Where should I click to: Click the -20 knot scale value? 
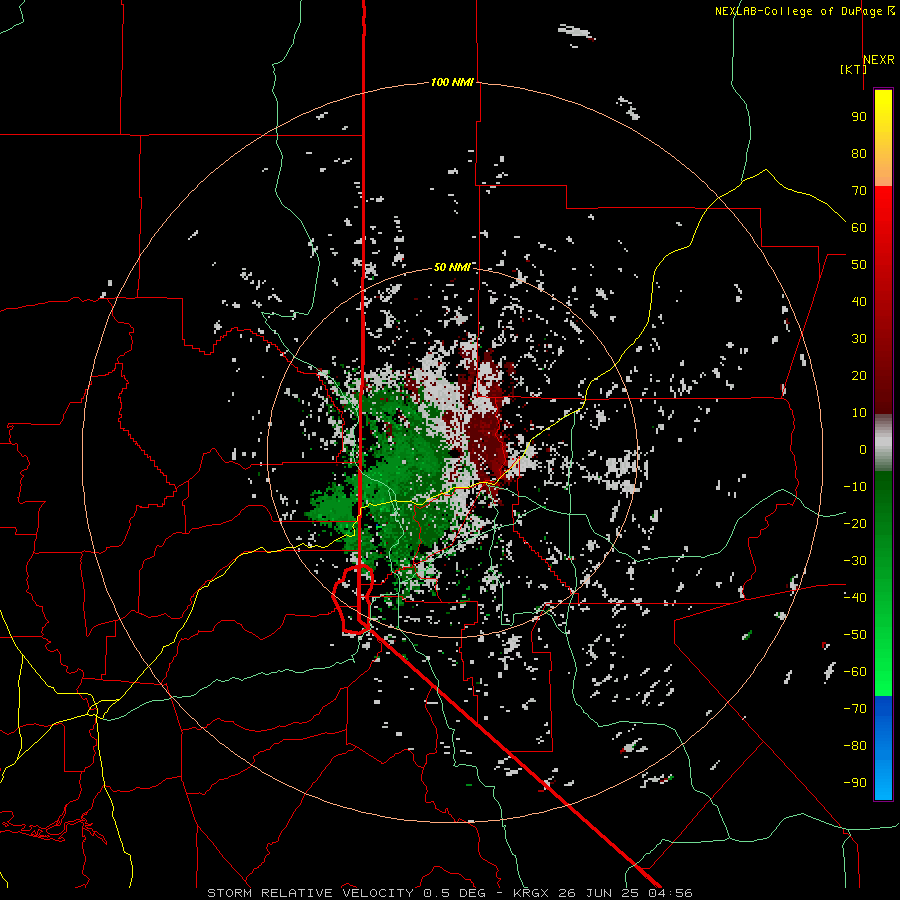pos(855,523)
